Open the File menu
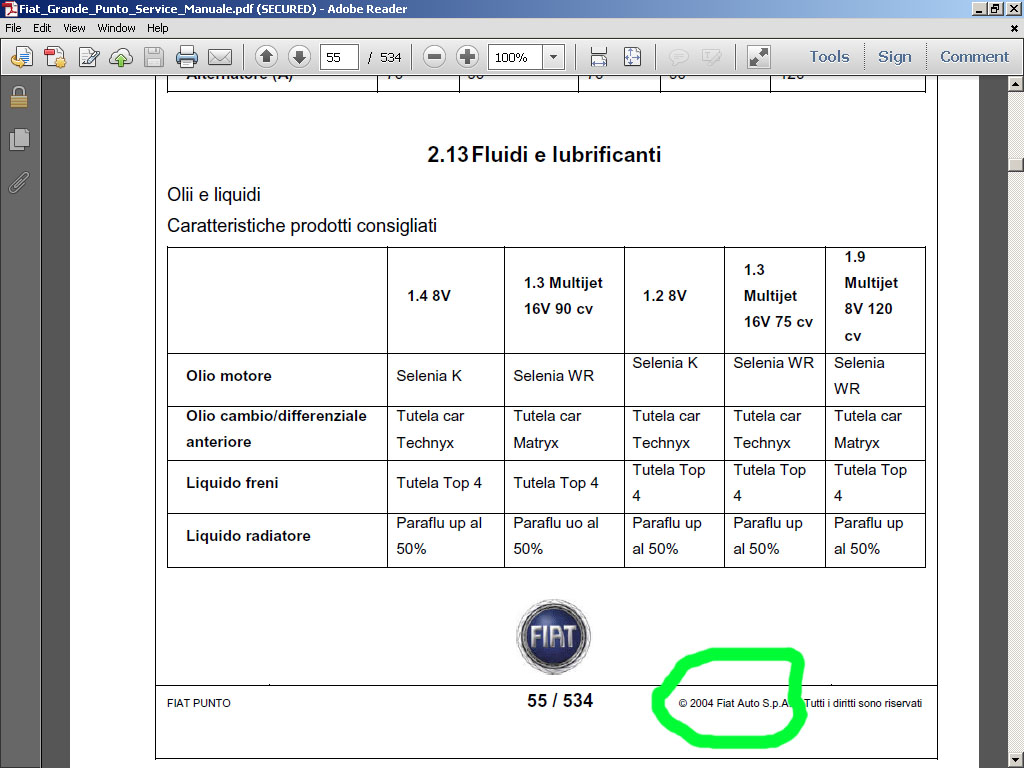 pos(14,28)
